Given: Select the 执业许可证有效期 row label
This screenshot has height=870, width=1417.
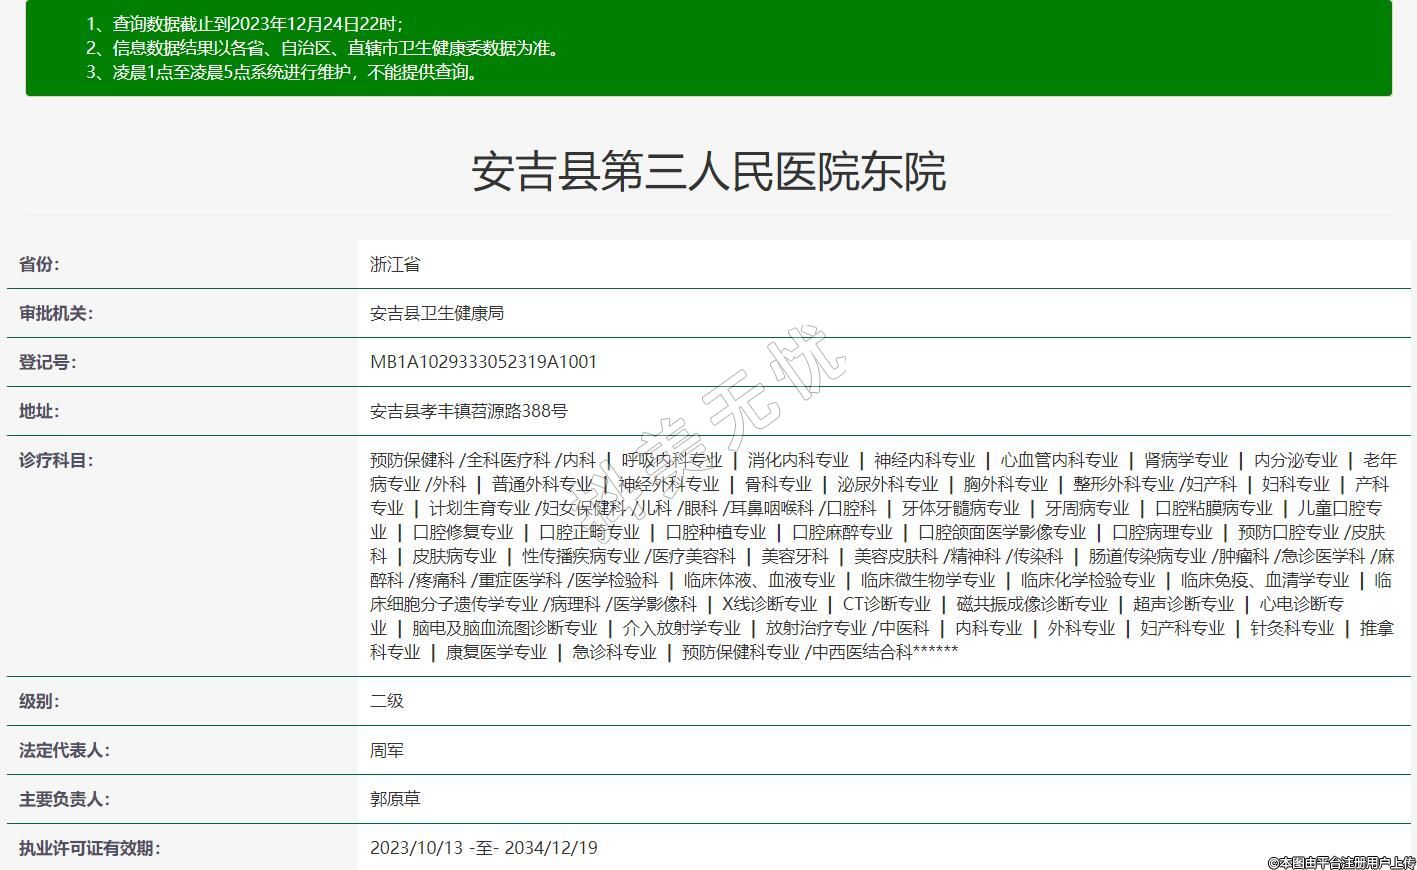Looking at the screenshot, I should [x=89, y=848].
